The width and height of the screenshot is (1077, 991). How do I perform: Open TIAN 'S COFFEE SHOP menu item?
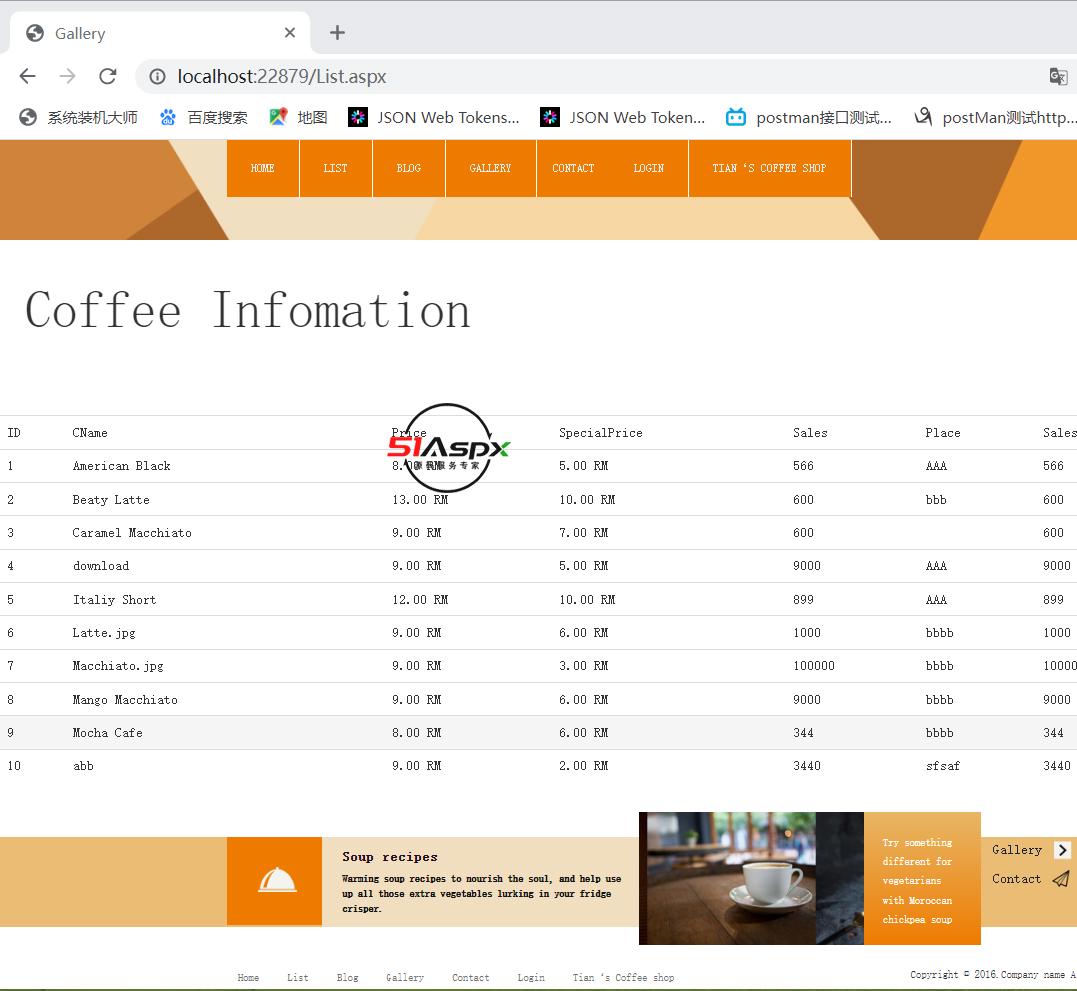click(x=769, y=168)
